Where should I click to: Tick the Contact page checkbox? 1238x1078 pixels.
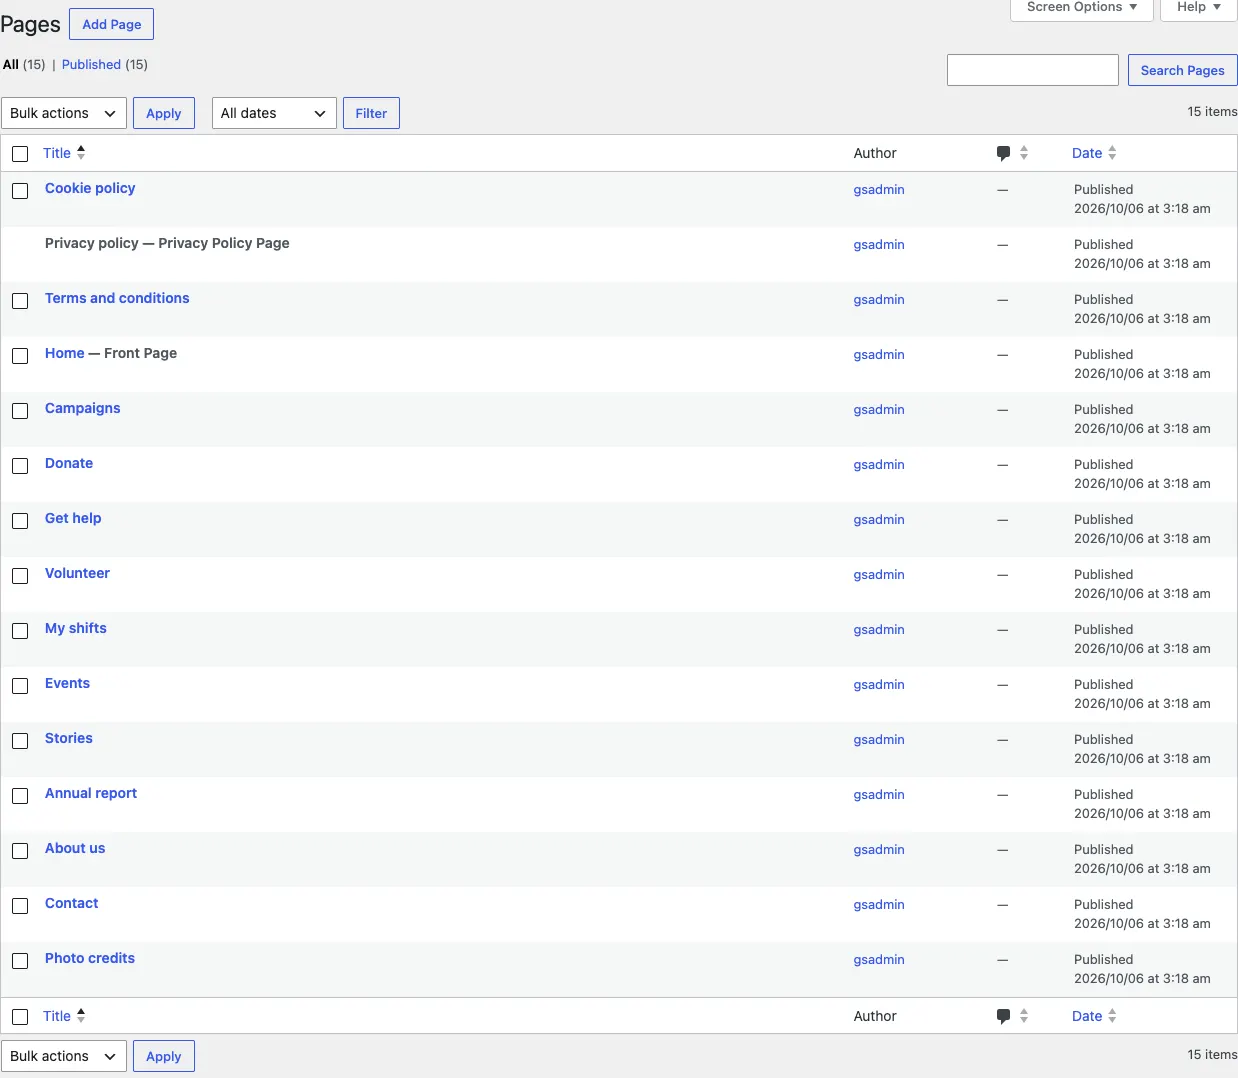click(20, 906)
